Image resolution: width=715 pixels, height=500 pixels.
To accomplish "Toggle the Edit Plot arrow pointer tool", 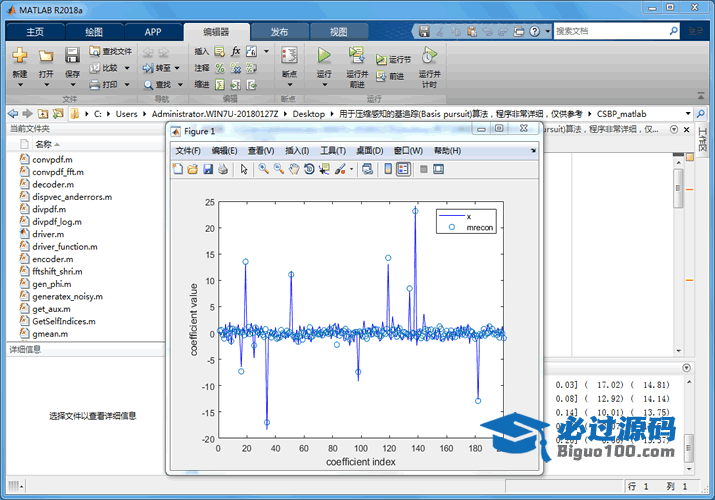I will pyautogui.click(x=244, y=169).
